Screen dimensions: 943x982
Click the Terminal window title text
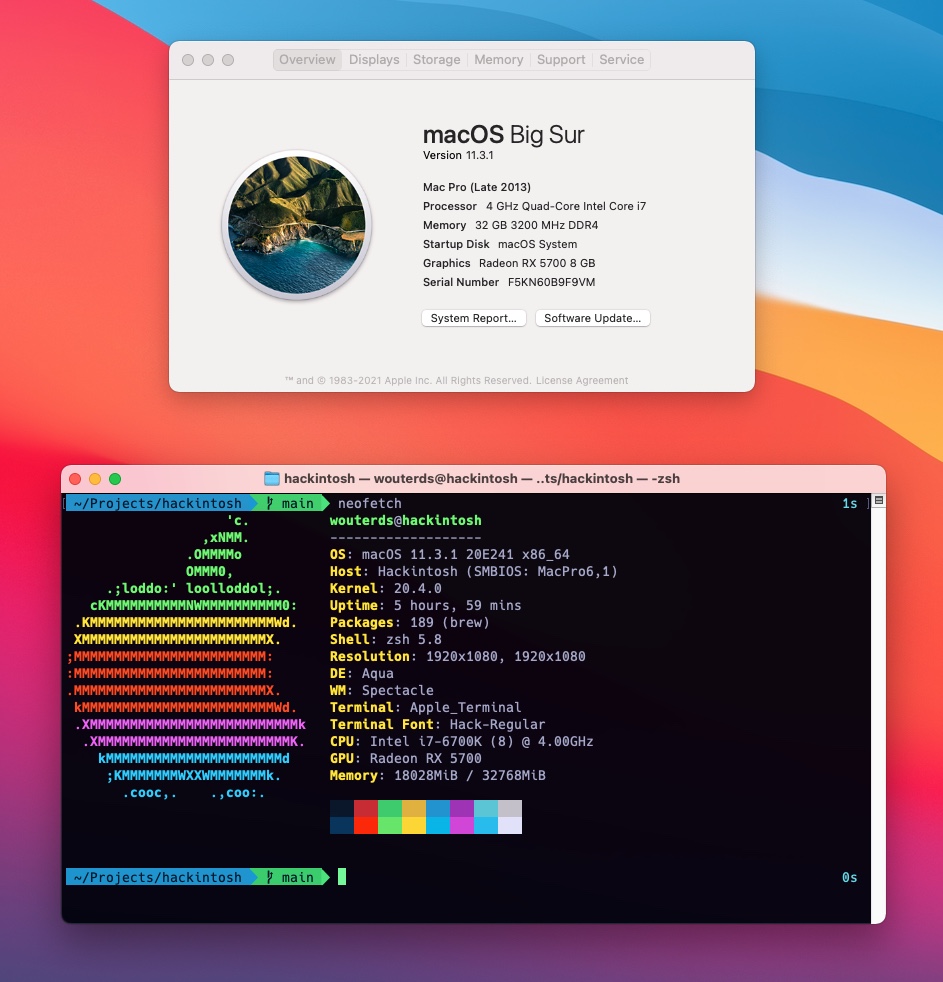point(482,478)
